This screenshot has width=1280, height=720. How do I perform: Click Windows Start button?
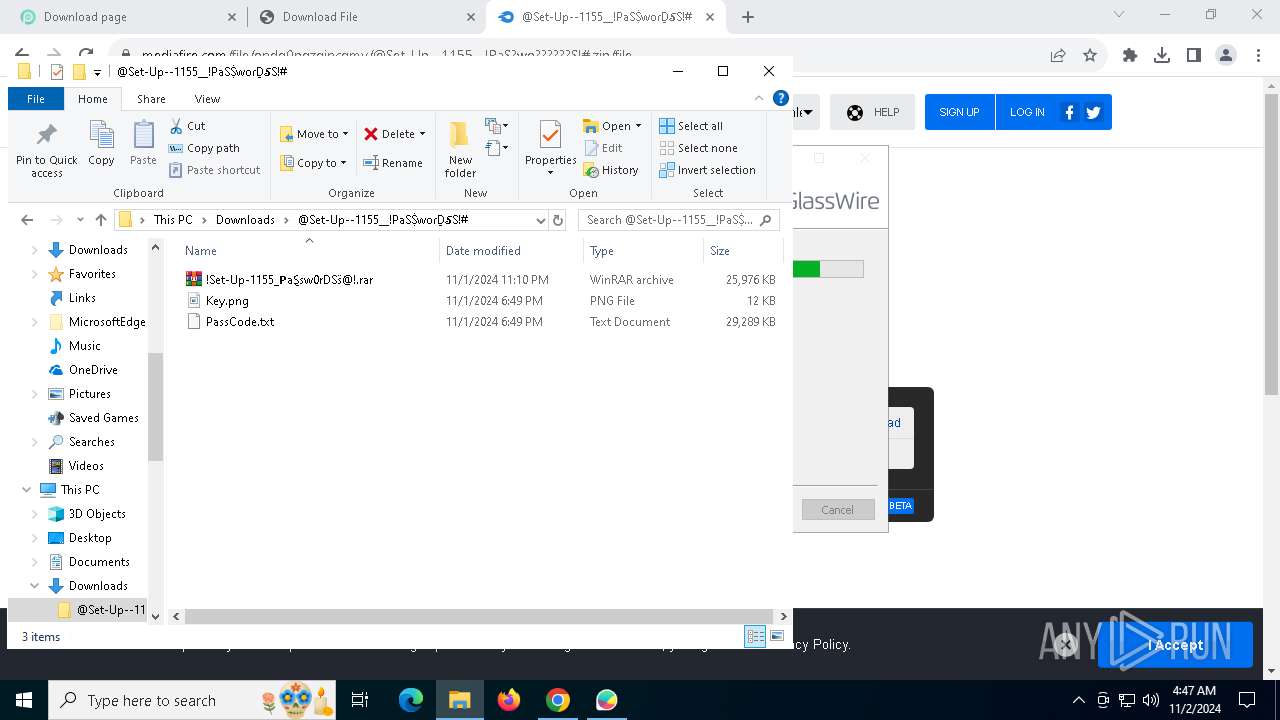[x=24, y=700]
